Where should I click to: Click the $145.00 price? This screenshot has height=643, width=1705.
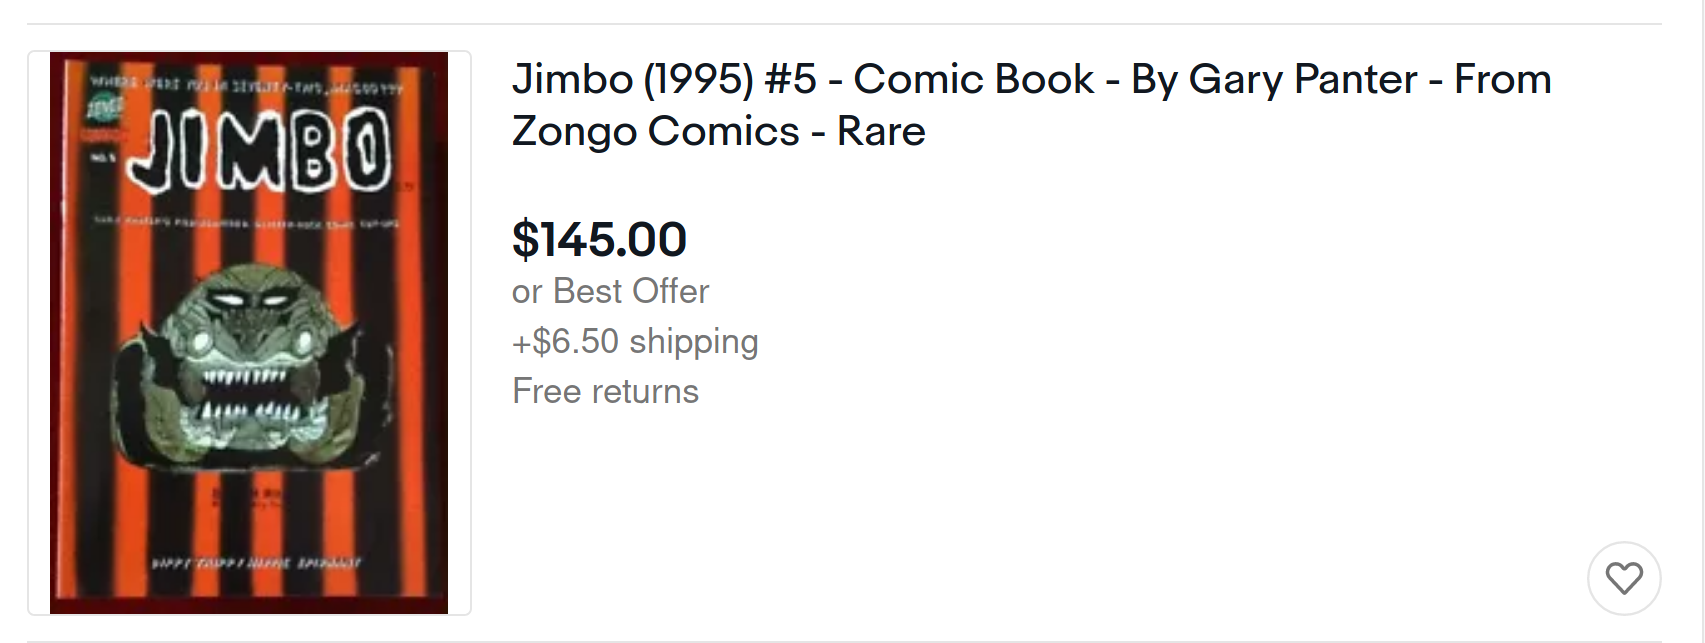pyautogui.click(x=599, y=239)
